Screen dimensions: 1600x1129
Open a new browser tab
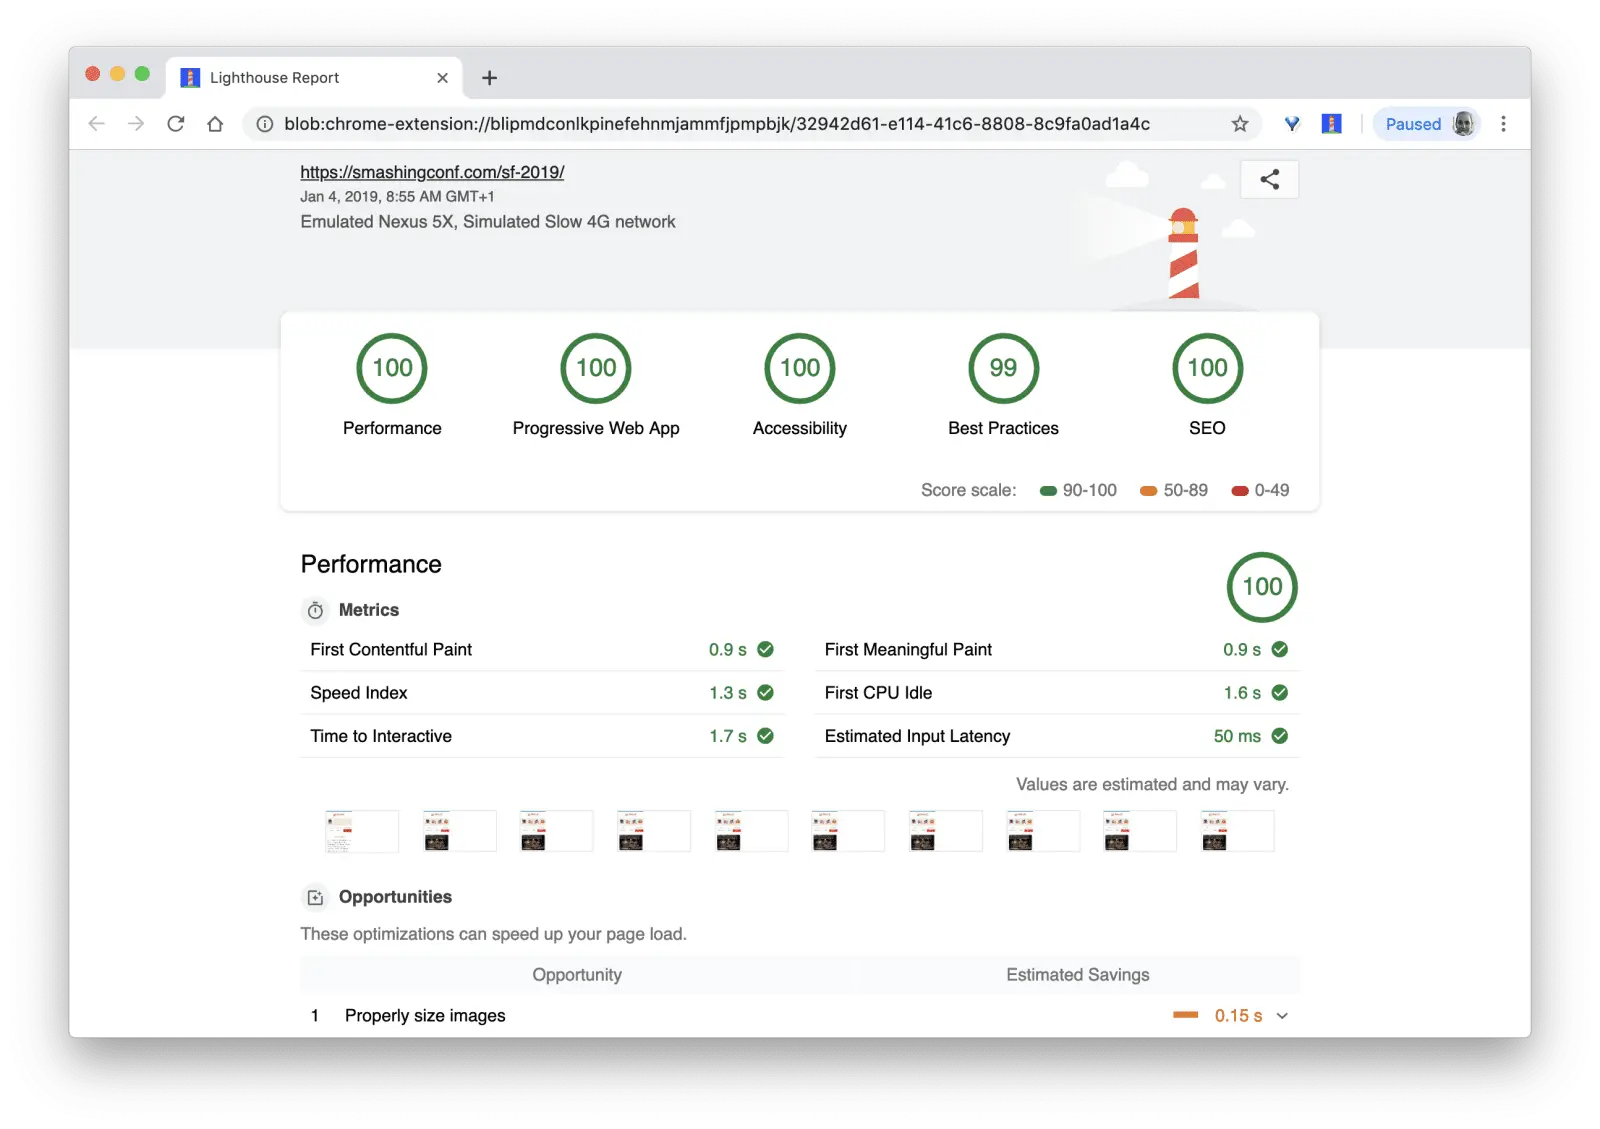pos(489,78)
